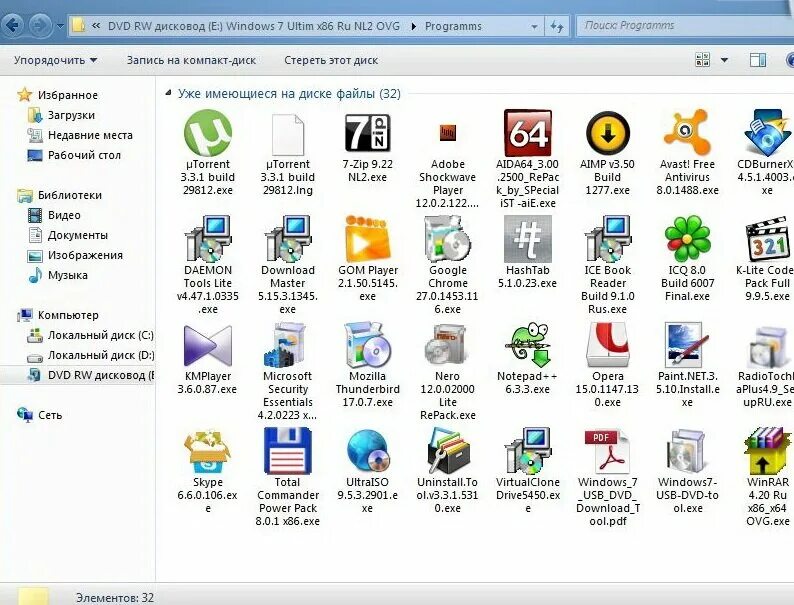Open recent pages dropdown beside navigation arrows

[60, 26]
